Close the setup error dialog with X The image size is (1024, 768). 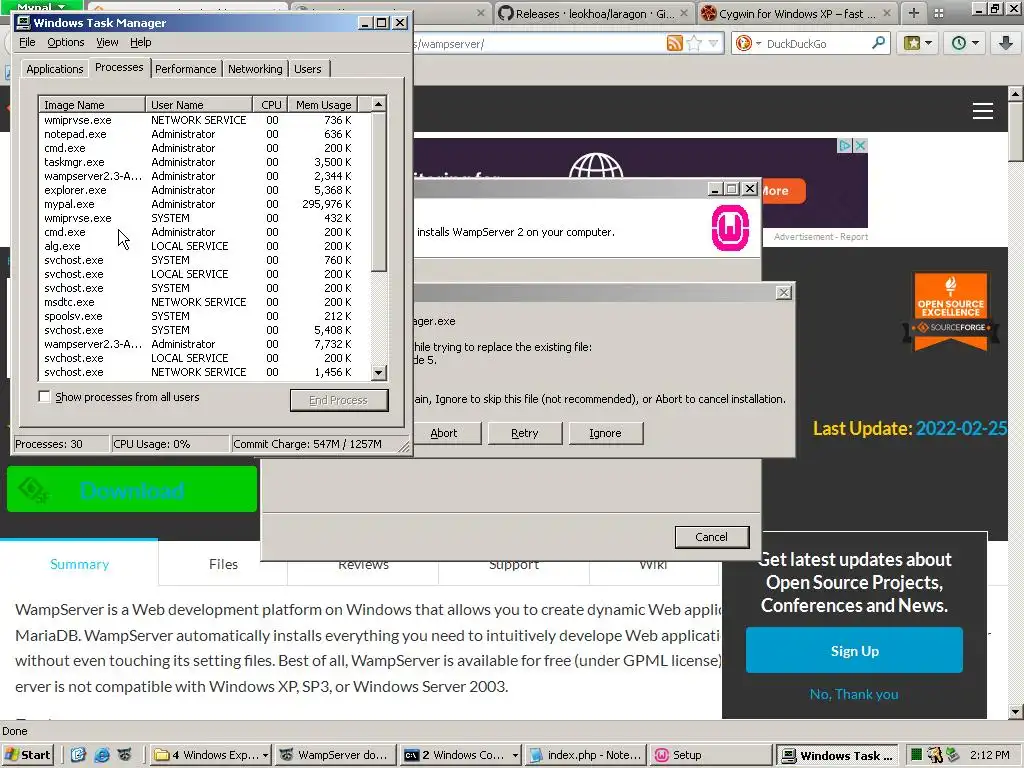784,293
